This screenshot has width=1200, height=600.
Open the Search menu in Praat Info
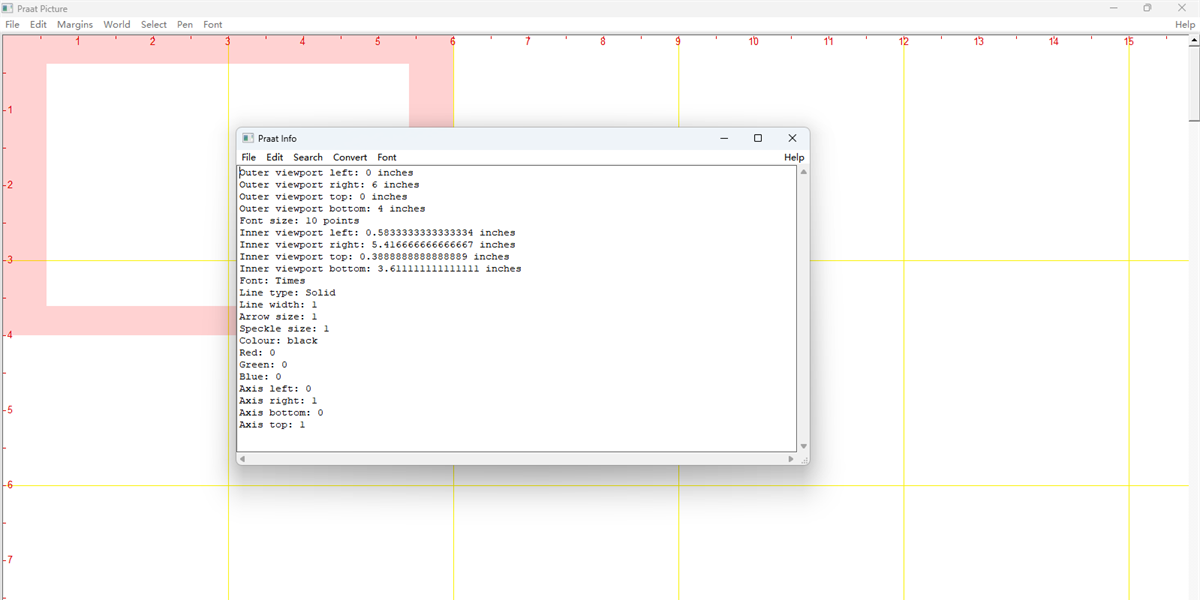tap(307, 157)
